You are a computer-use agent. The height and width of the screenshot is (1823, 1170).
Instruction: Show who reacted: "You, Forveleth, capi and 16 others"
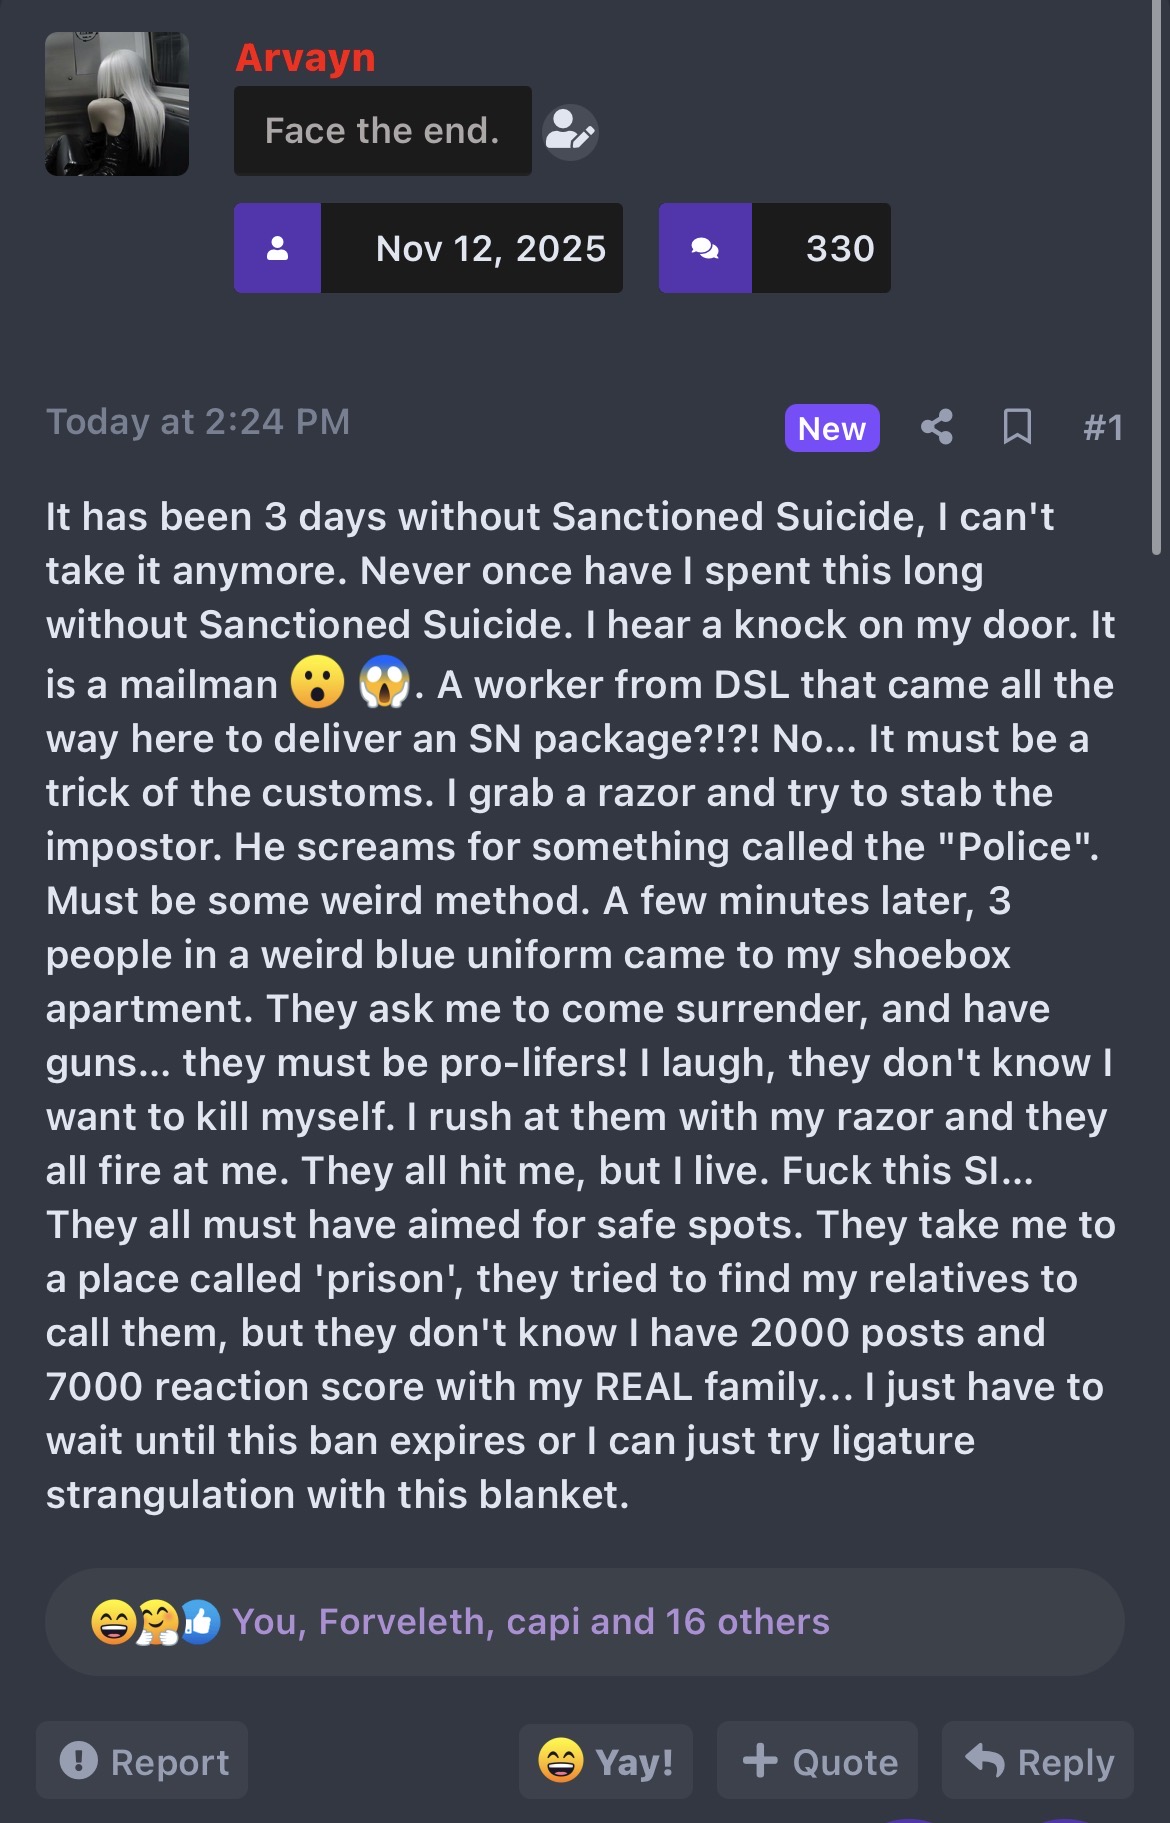click(x=531, y=1622)
